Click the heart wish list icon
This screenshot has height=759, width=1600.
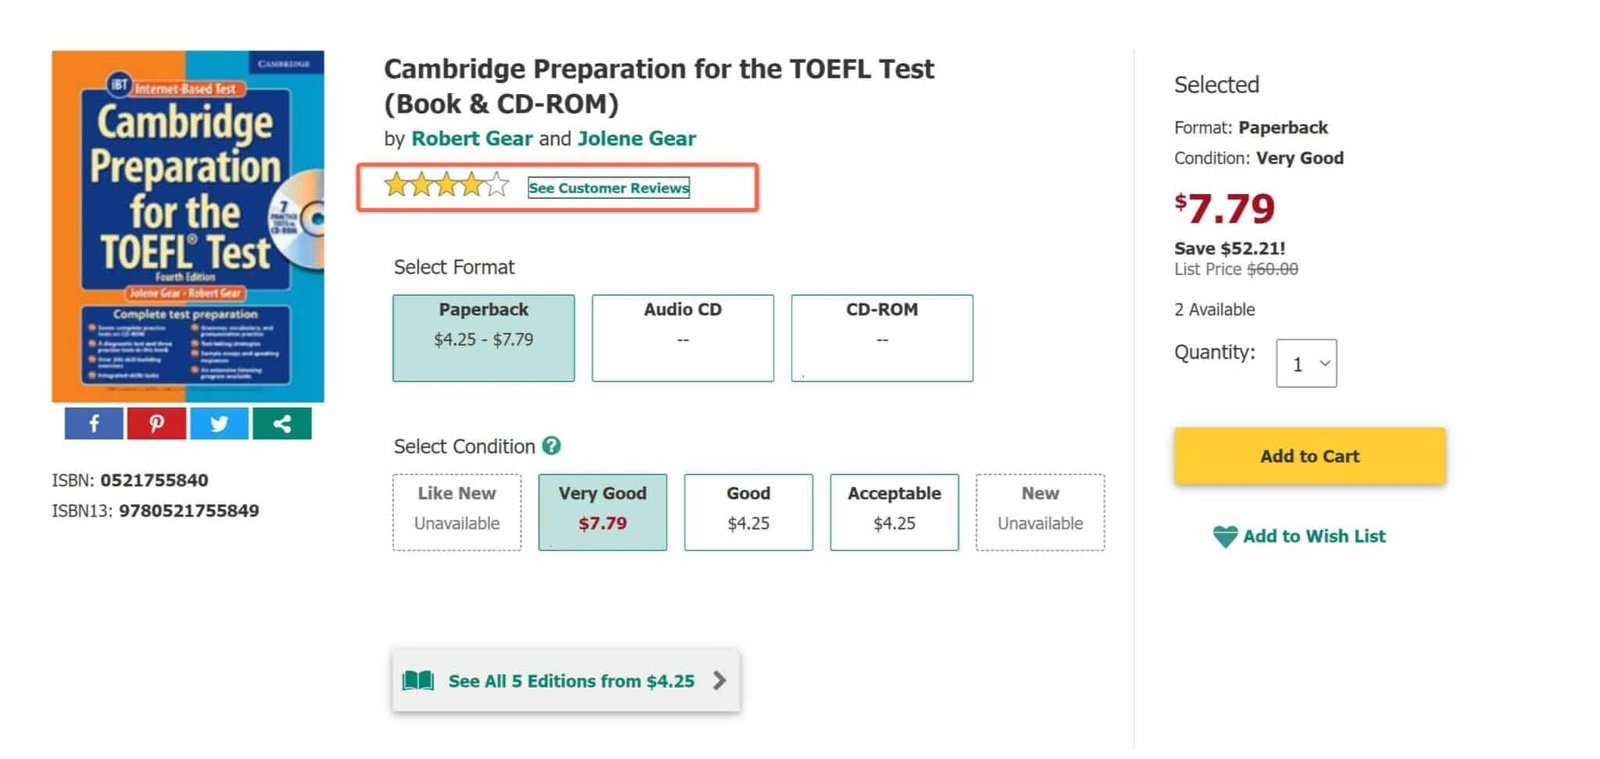(x=1225, y=537)
